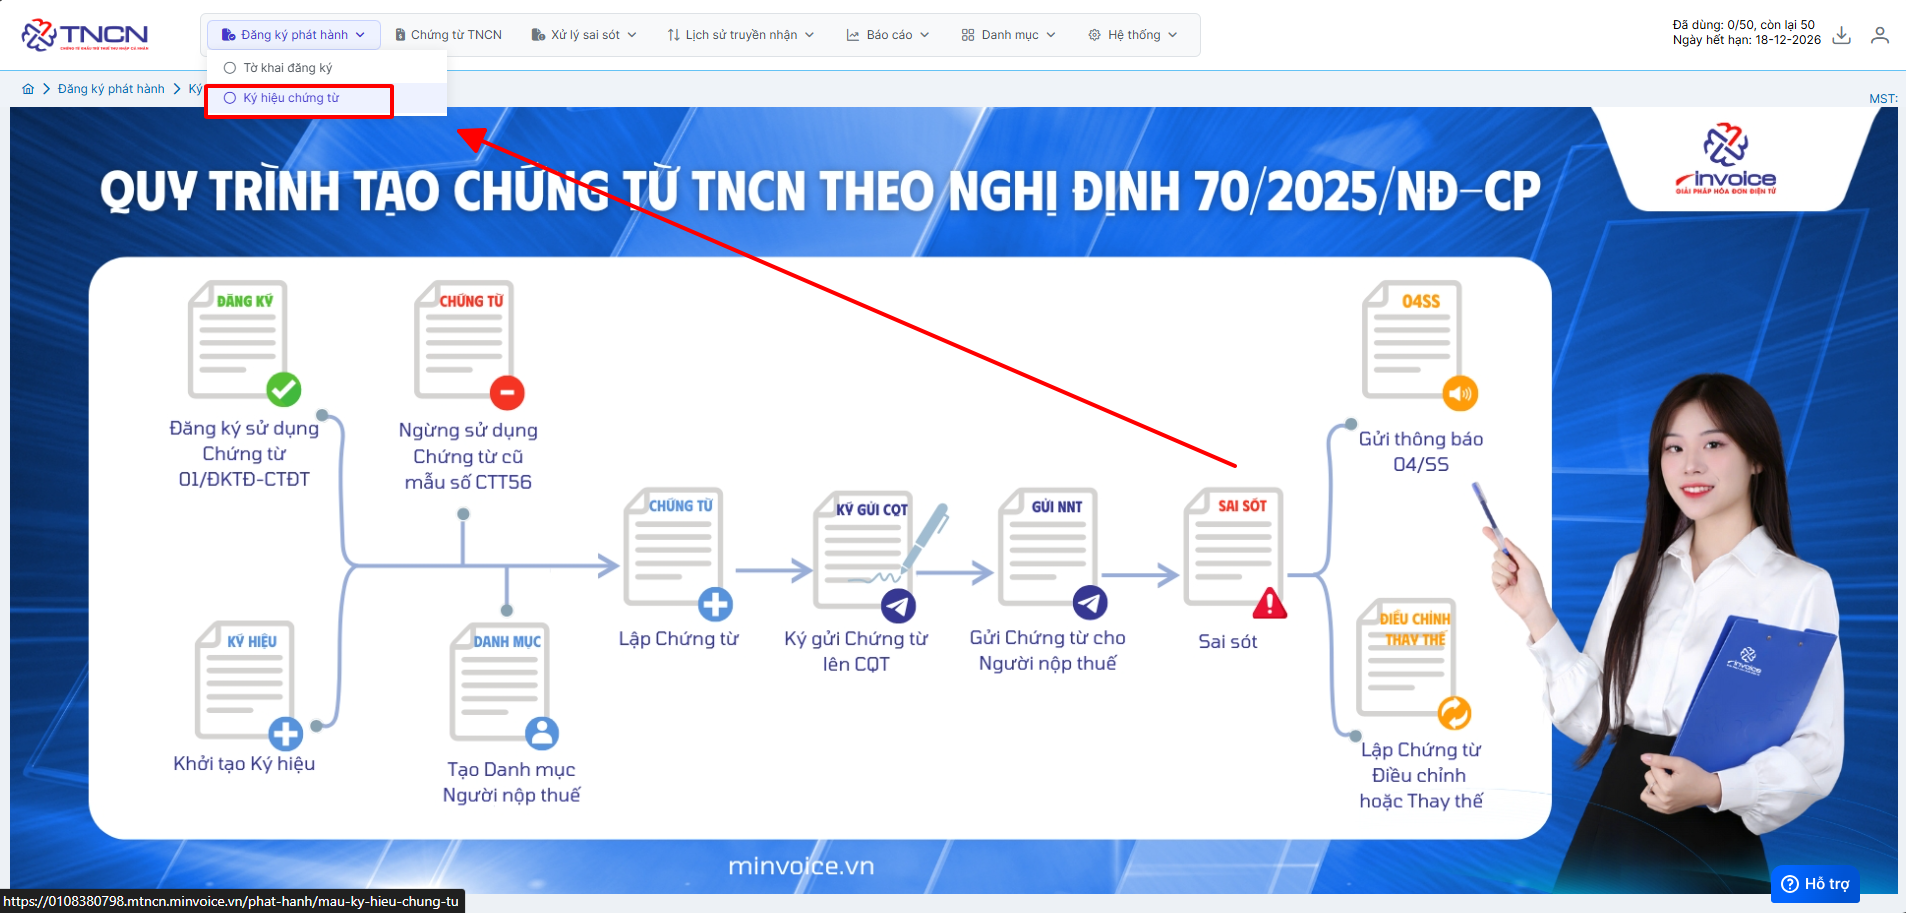1906x913 pixels.
Task: Click the download icon in header
Action: click(x=1841, y=36)
